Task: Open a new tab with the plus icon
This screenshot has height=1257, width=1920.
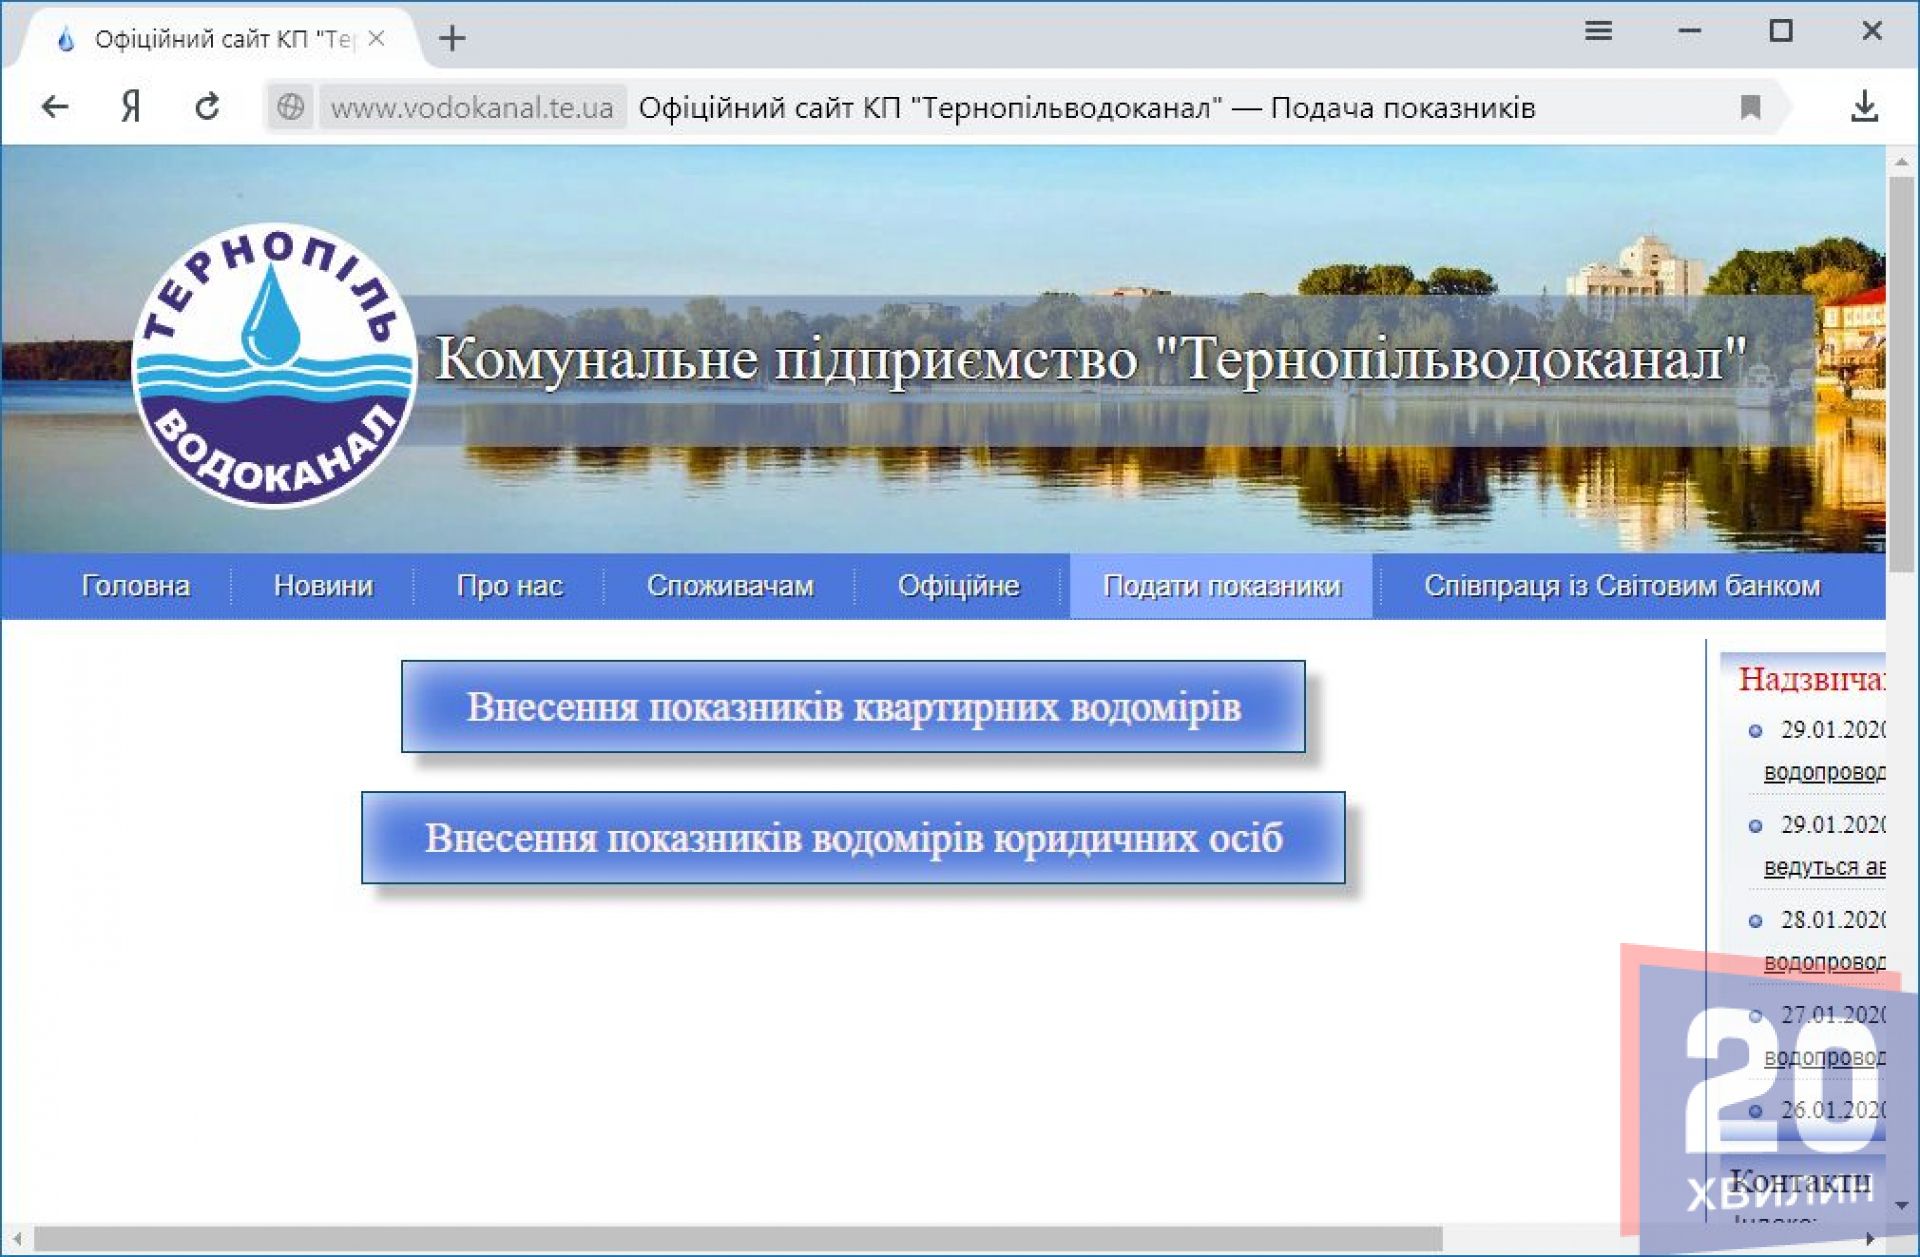Action: (452, 38)
